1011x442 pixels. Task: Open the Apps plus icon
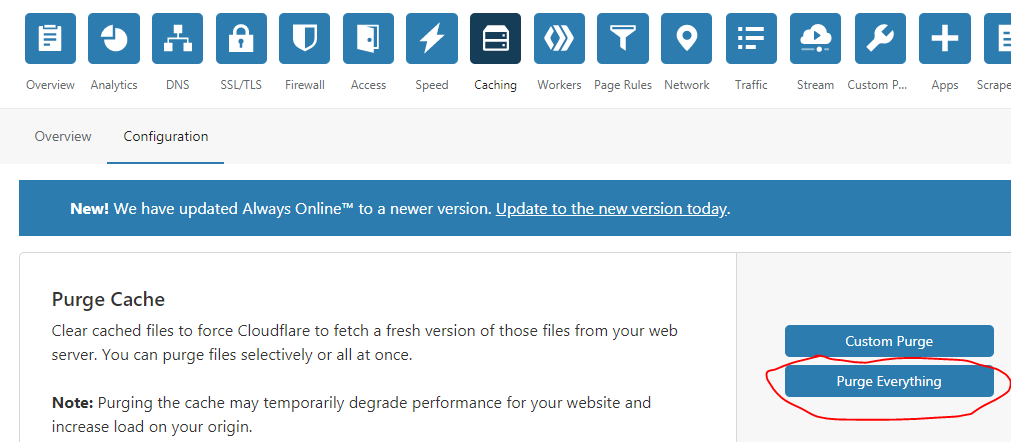[x=944, y=39]
